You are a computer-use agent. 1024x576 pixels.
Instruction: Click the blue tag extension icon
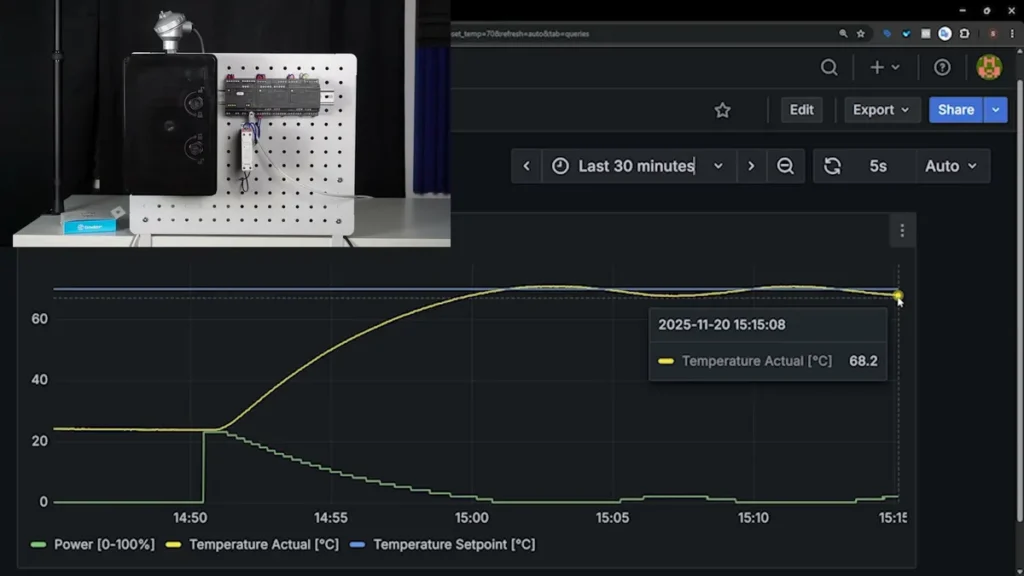tap(887, 34)
